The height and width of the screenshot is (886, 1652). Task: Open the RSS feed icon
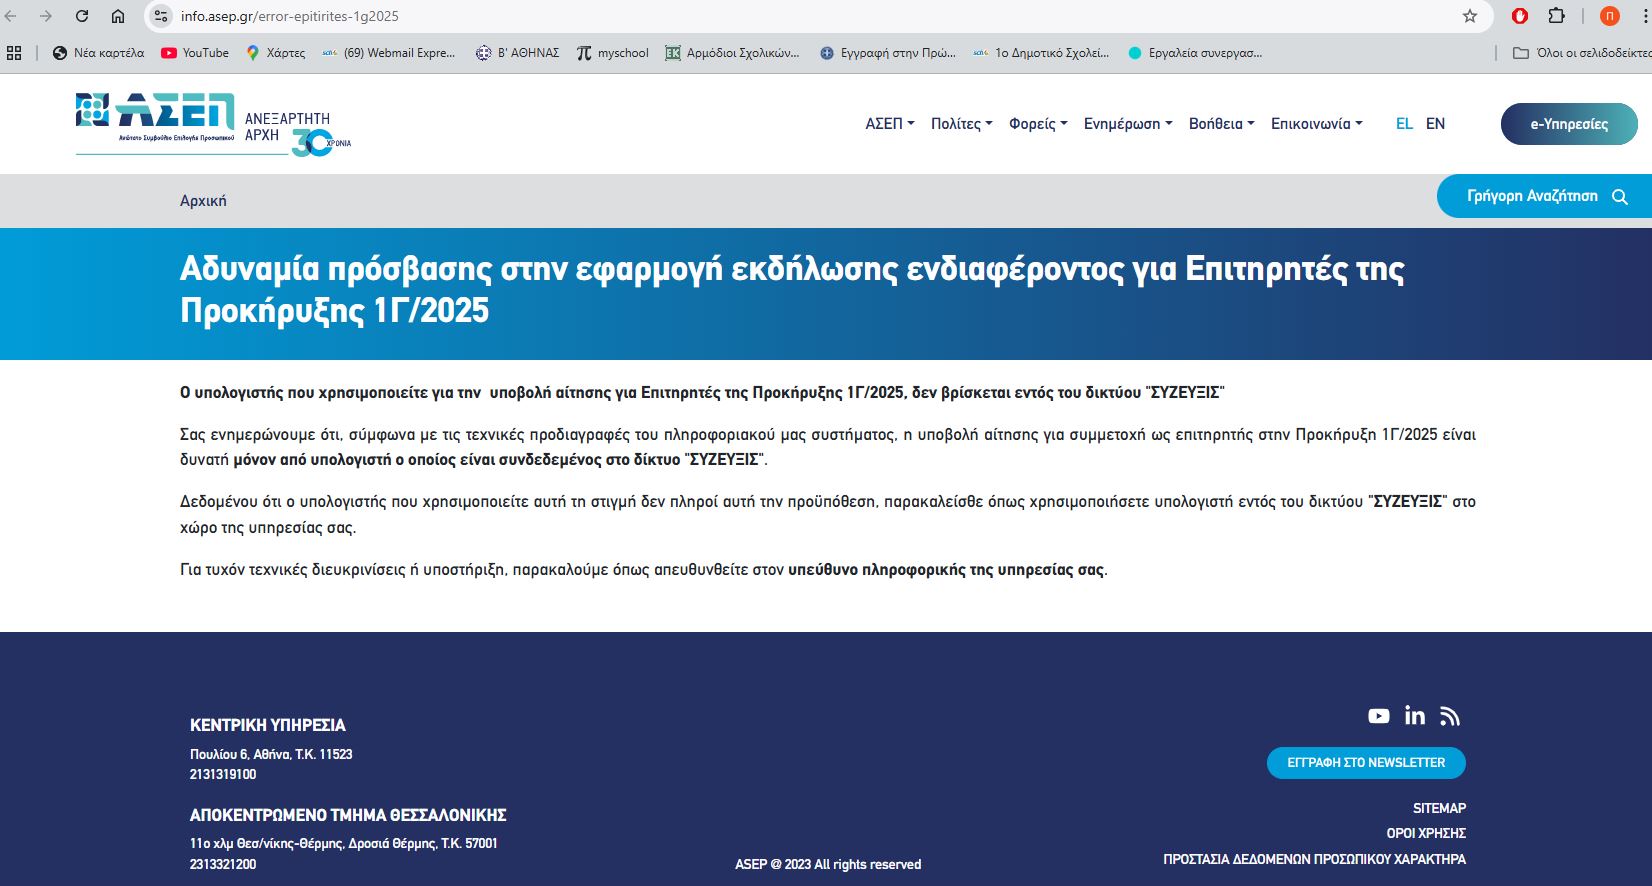(1450, 716)
